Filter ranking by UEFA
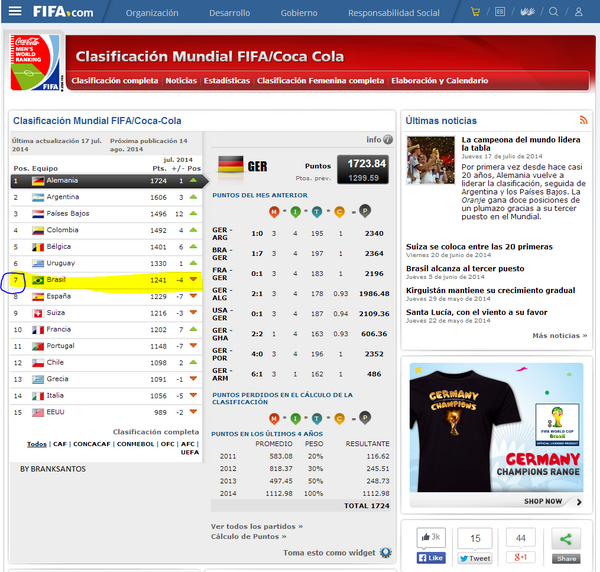This screenshot has width=600, height=572. 190,452
